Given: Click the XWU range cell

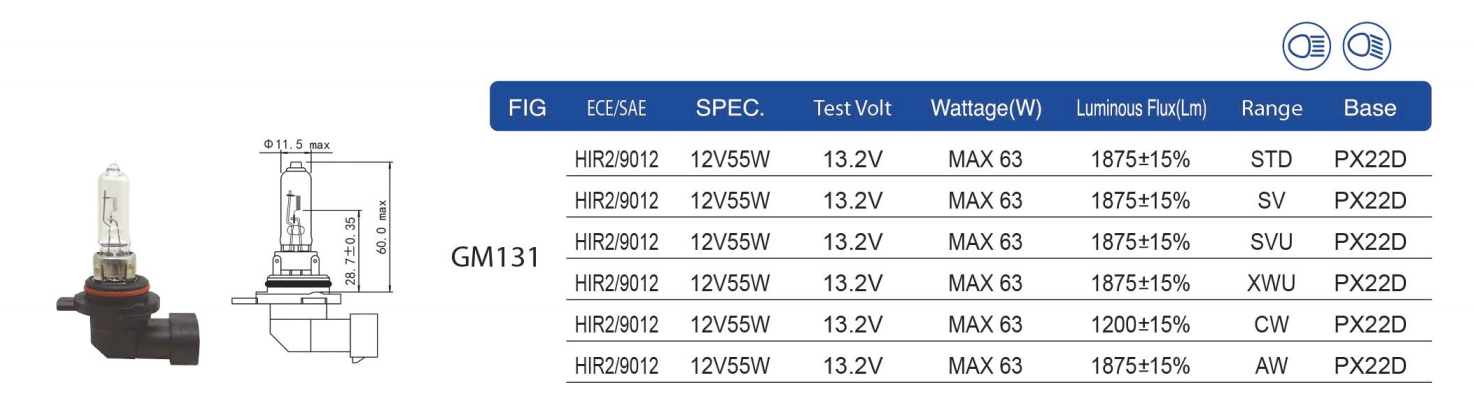Looking at the screenshot, I should 1272,283.
